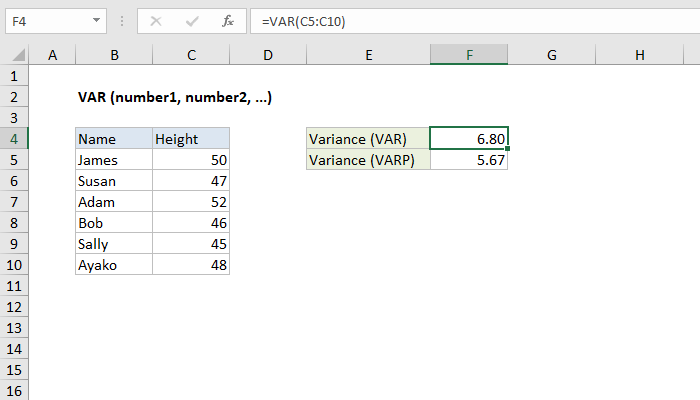Select column F header
700x400 pixels.
pyautogui.click(x=469, y=55)
